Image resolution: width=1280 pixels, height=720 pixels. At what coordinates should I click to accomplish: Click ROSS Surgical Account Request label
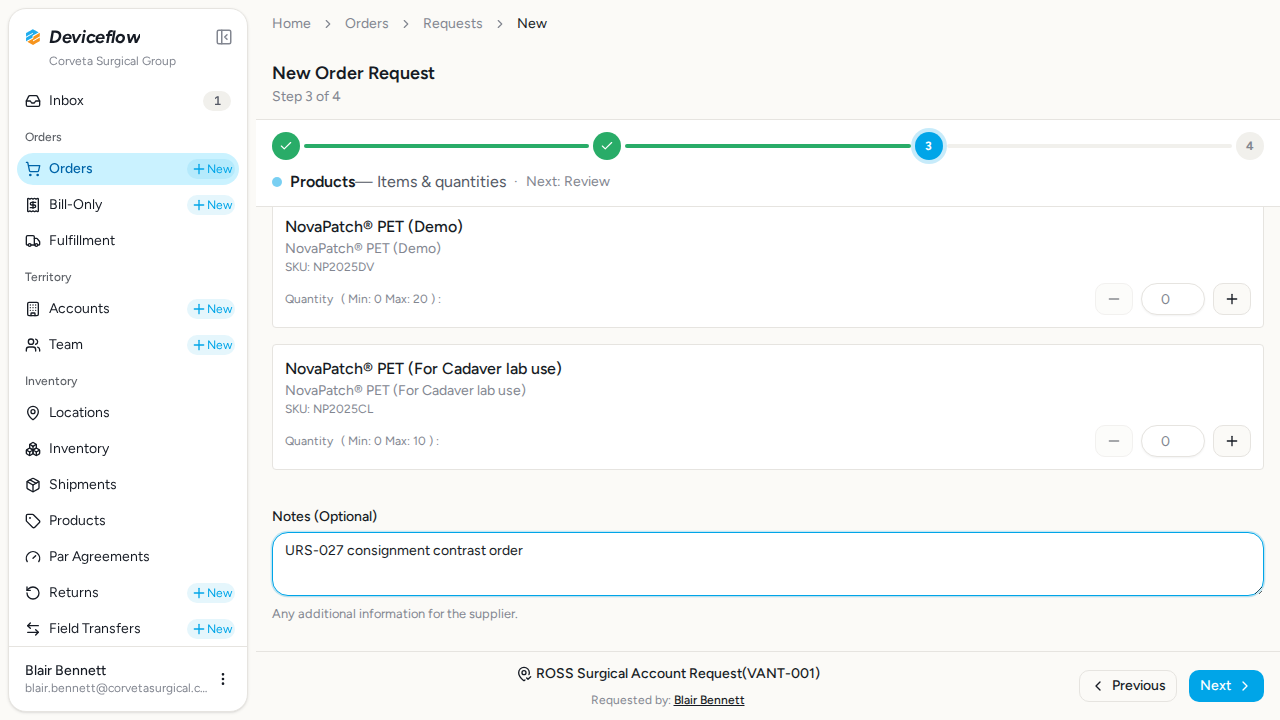(678, 674)
